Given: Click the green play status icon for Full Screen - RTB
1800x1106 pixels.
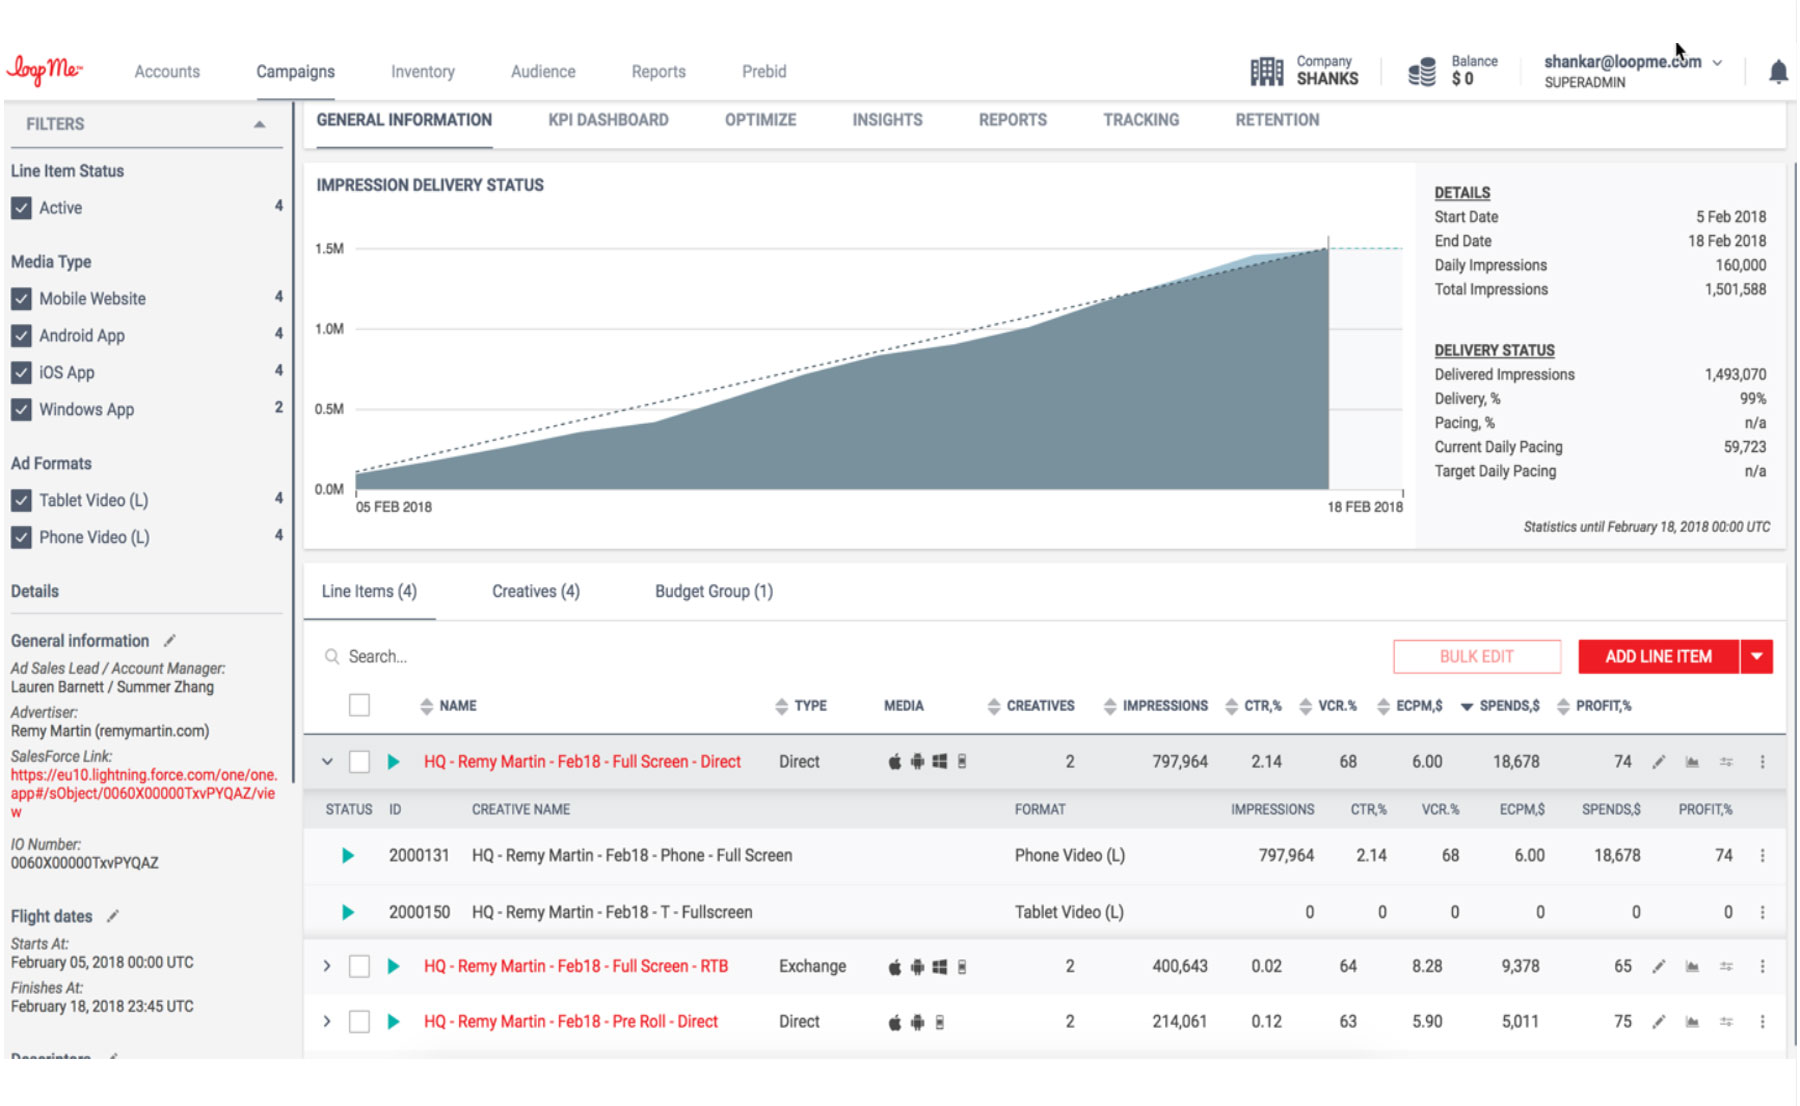Looking at the screenshot, I should (393, 967).
